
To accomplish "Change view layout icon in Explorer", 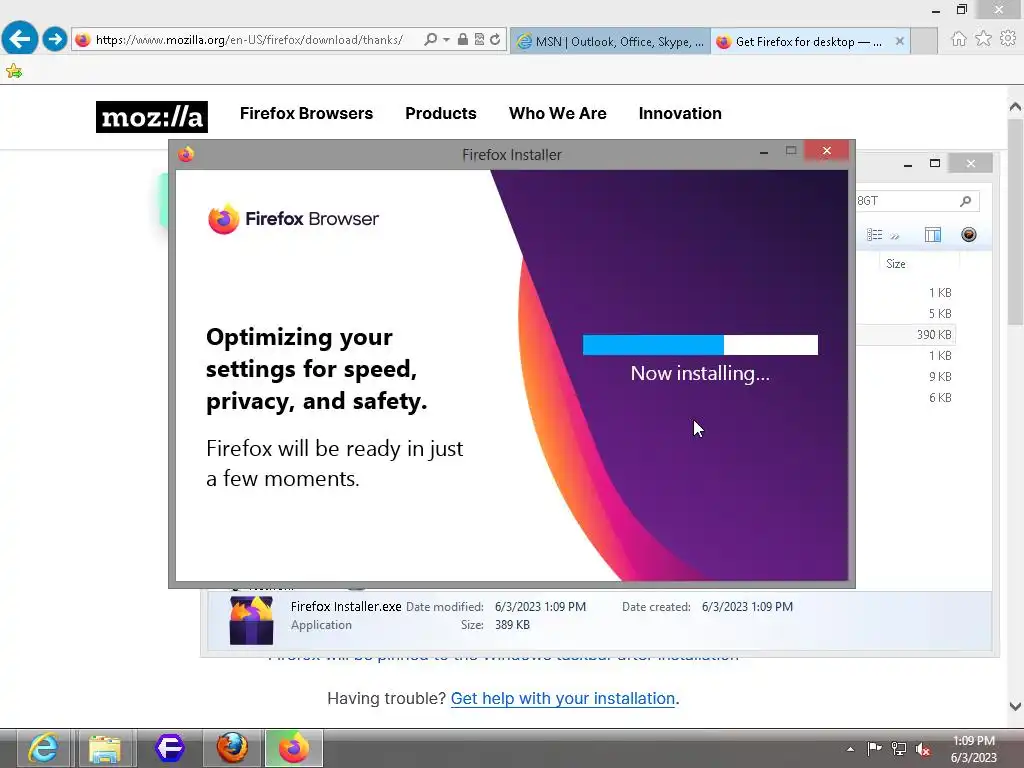I will (x=874, y=235).
